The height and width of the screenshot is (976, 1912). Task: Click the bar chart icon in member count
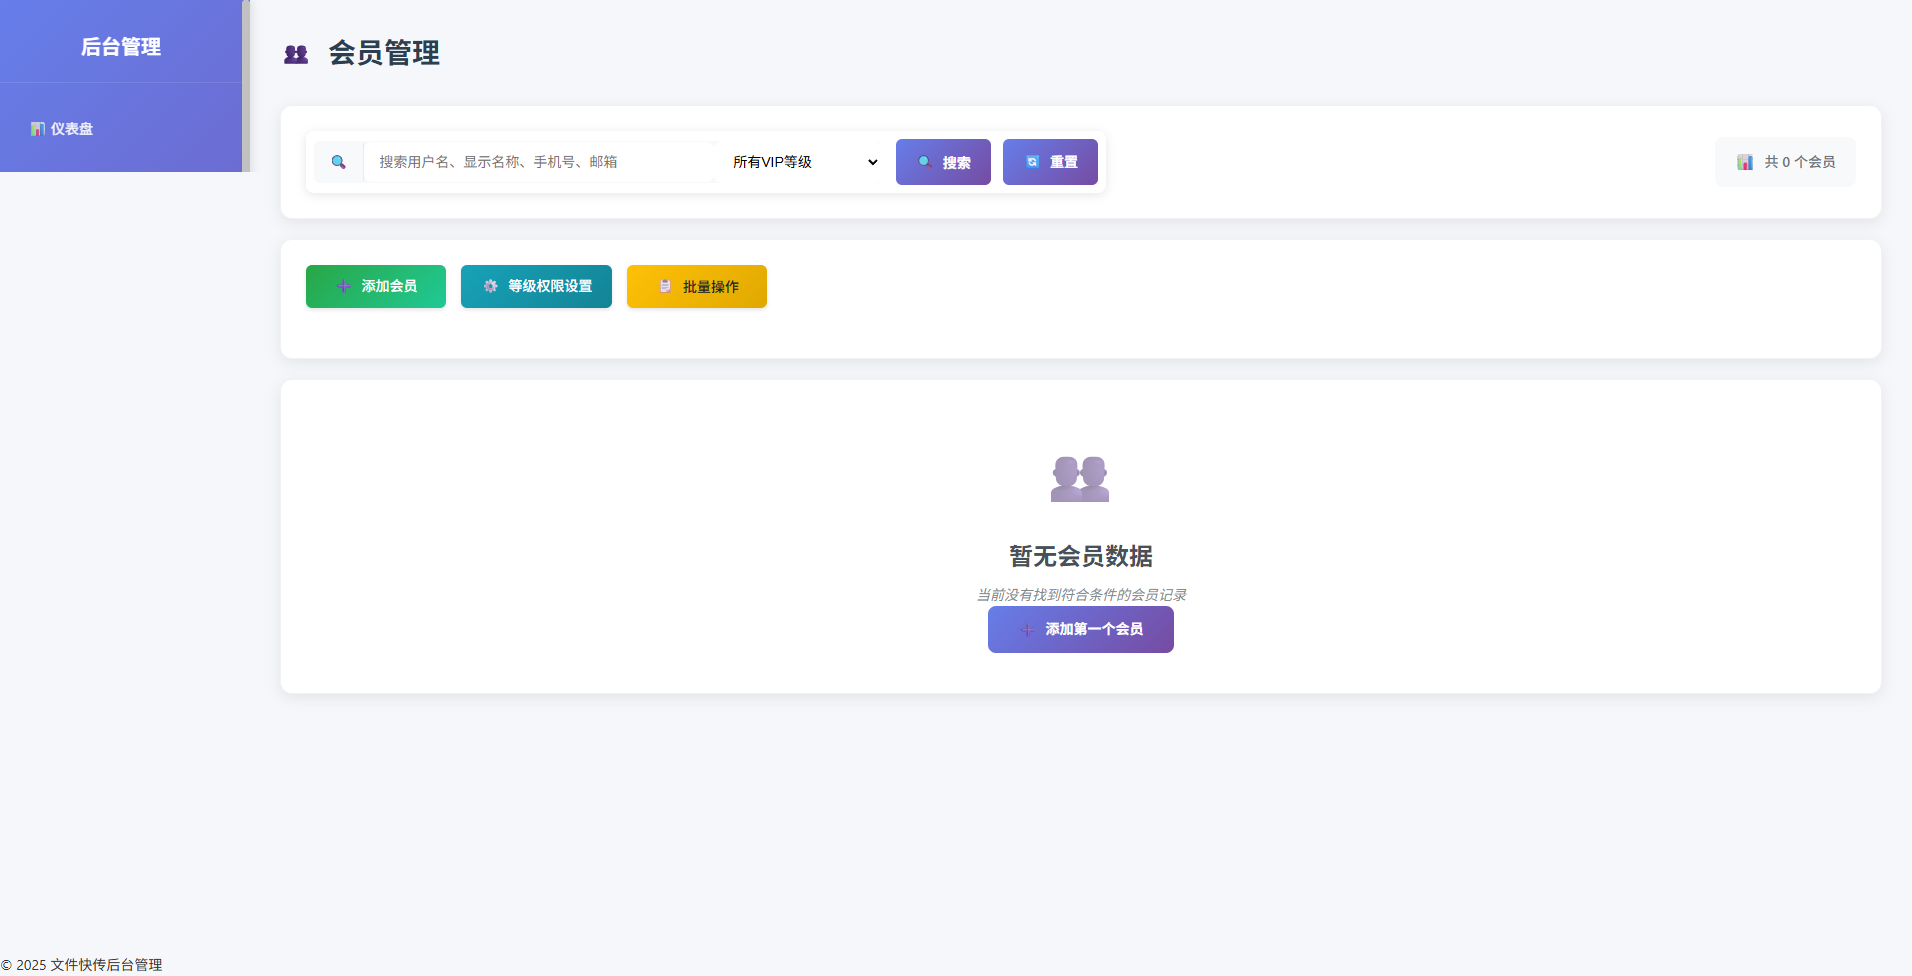(x=1745, y=162)
